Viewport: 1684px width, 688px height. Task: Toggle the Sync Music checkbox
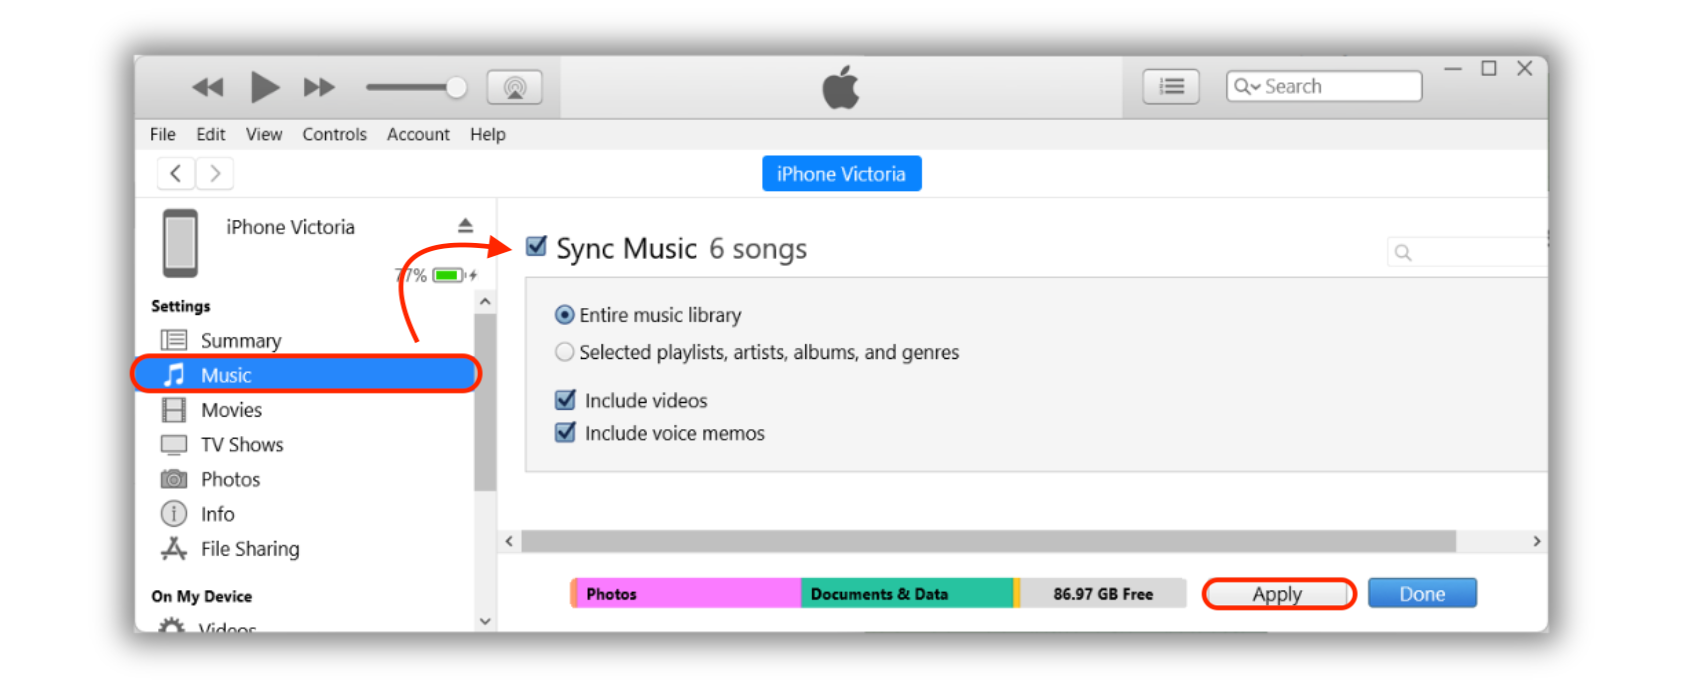point(537,246)
